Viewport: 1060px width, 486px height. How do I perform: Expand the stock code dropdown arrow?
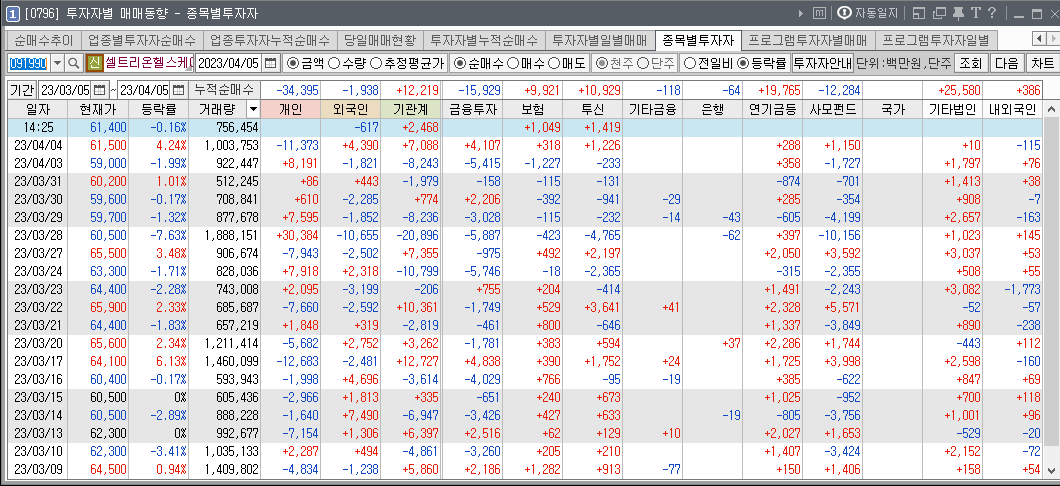[56, 63]
